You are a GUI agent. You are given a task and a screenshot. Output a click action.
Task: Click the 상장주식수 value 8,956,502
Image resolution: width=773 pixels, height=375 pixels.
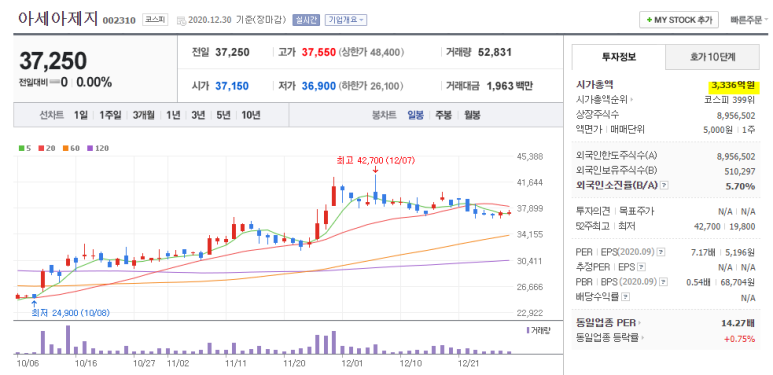click(736, 115)
